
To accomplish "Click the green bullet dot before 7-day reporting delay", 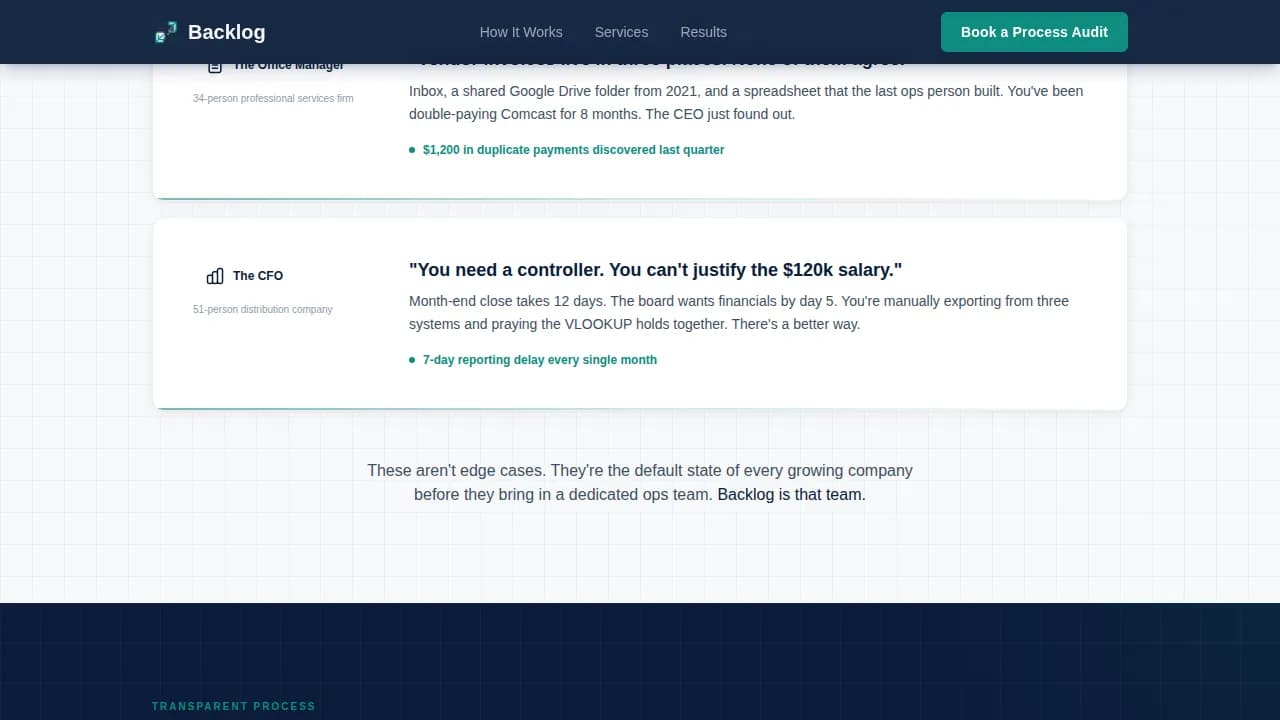I will (x=412, y=360).
